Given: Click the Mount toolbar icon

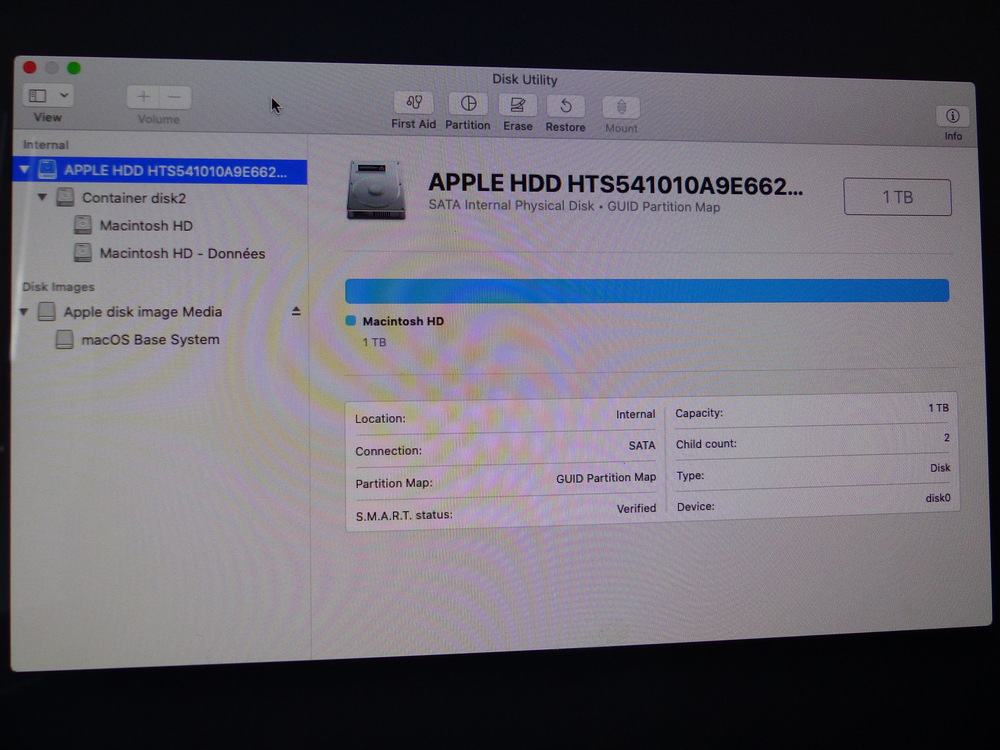Looking at the screenshot, I should point(621,108).
